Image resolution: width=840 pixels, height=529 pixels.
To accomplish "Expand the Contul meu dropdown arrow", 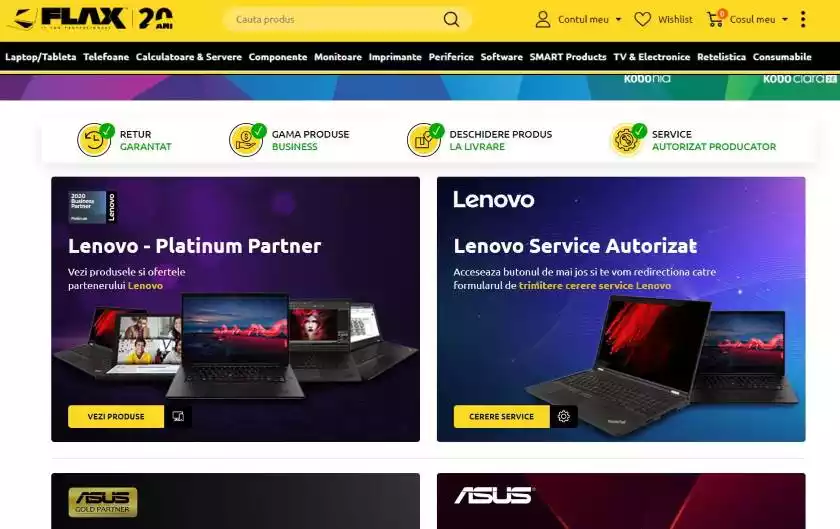I will pos(619,19).
